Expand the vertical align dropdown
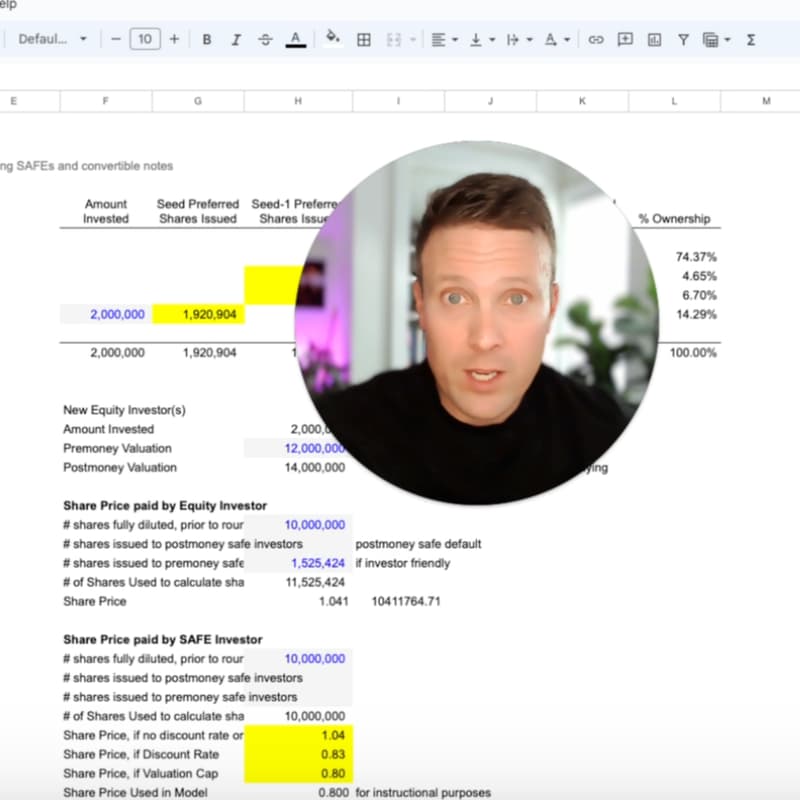This screenshot has height=800, width=800. click(x=481, y=40)
